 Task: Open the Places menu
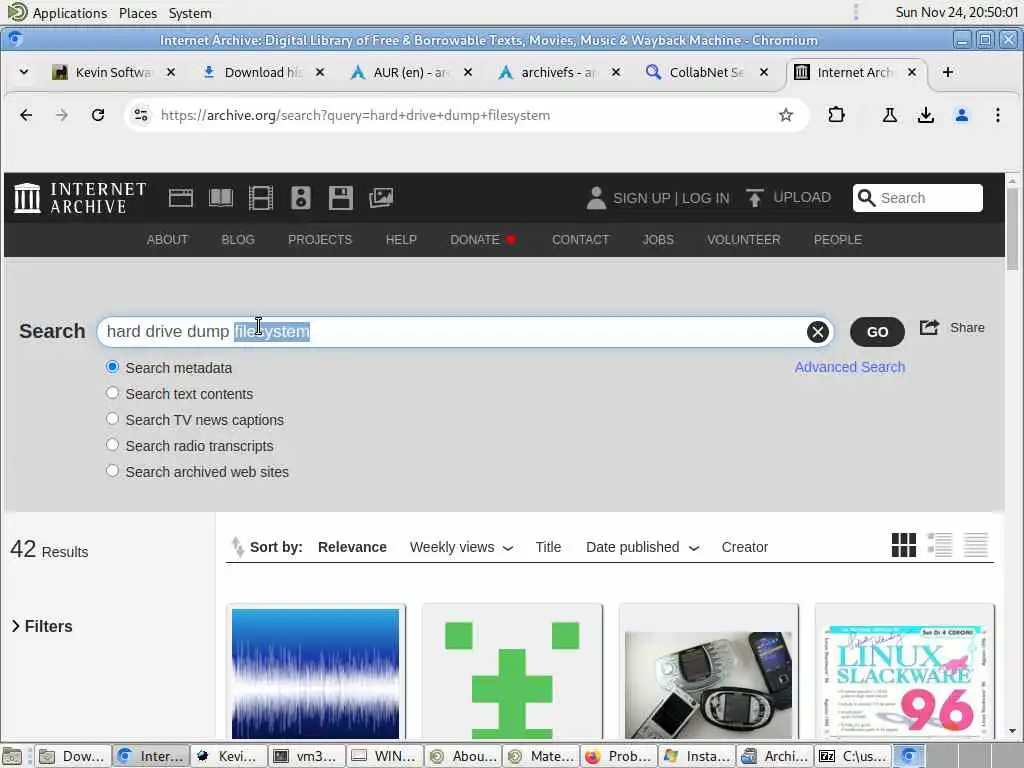(x=138, y=13)
